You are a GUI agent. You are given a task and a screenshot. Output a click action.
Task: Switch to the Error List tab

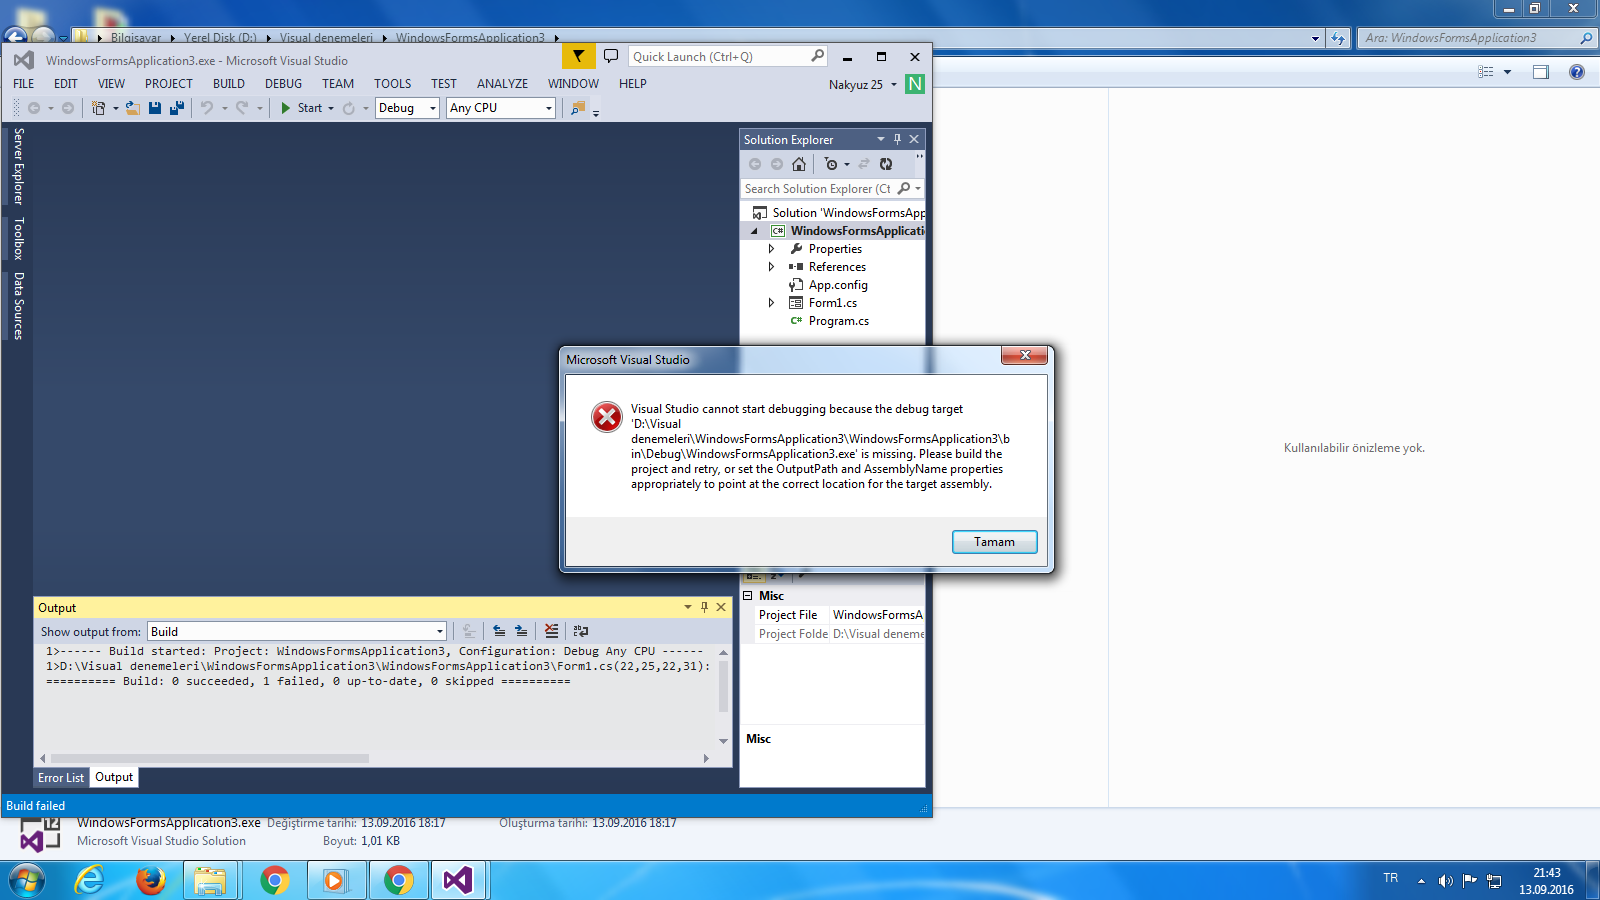(x=61, y=777)
